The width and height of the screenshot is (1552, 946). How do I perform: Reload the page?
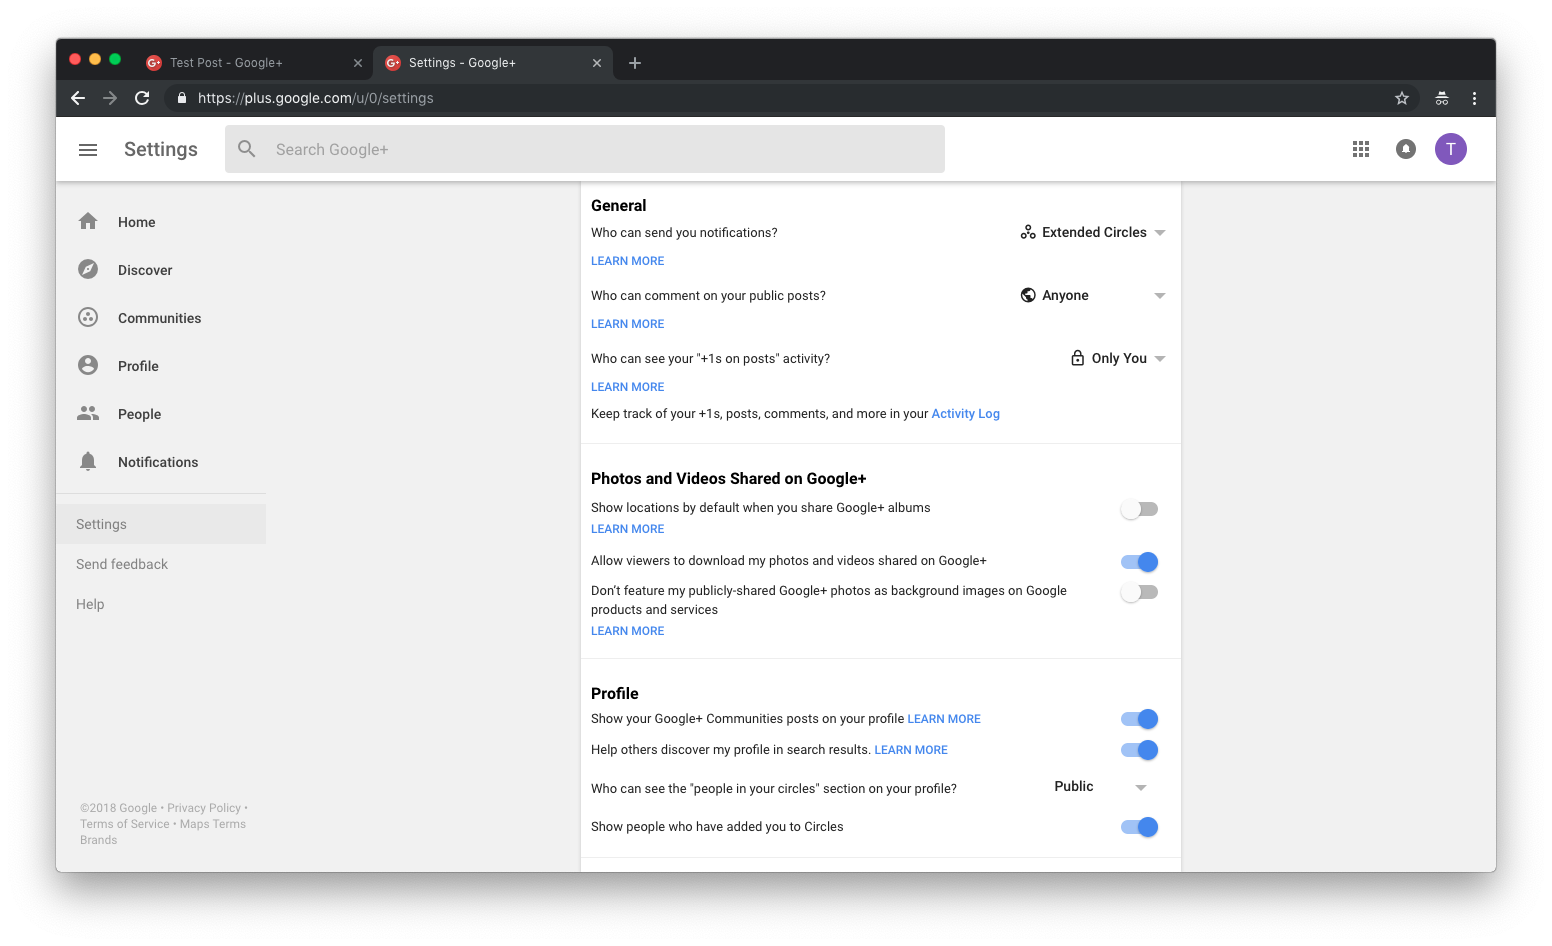point(142,98)
